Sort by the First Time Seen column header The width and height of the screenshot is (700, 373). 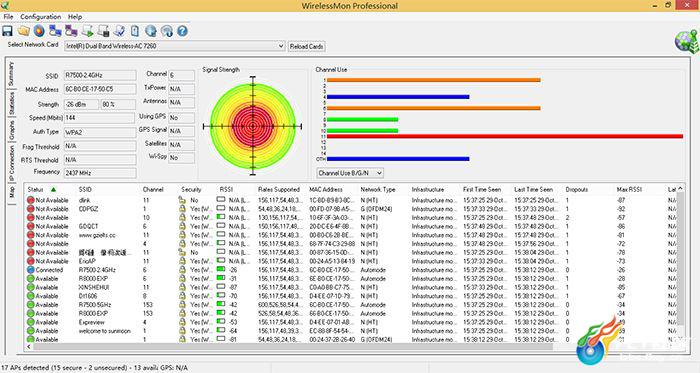point(482,190)
